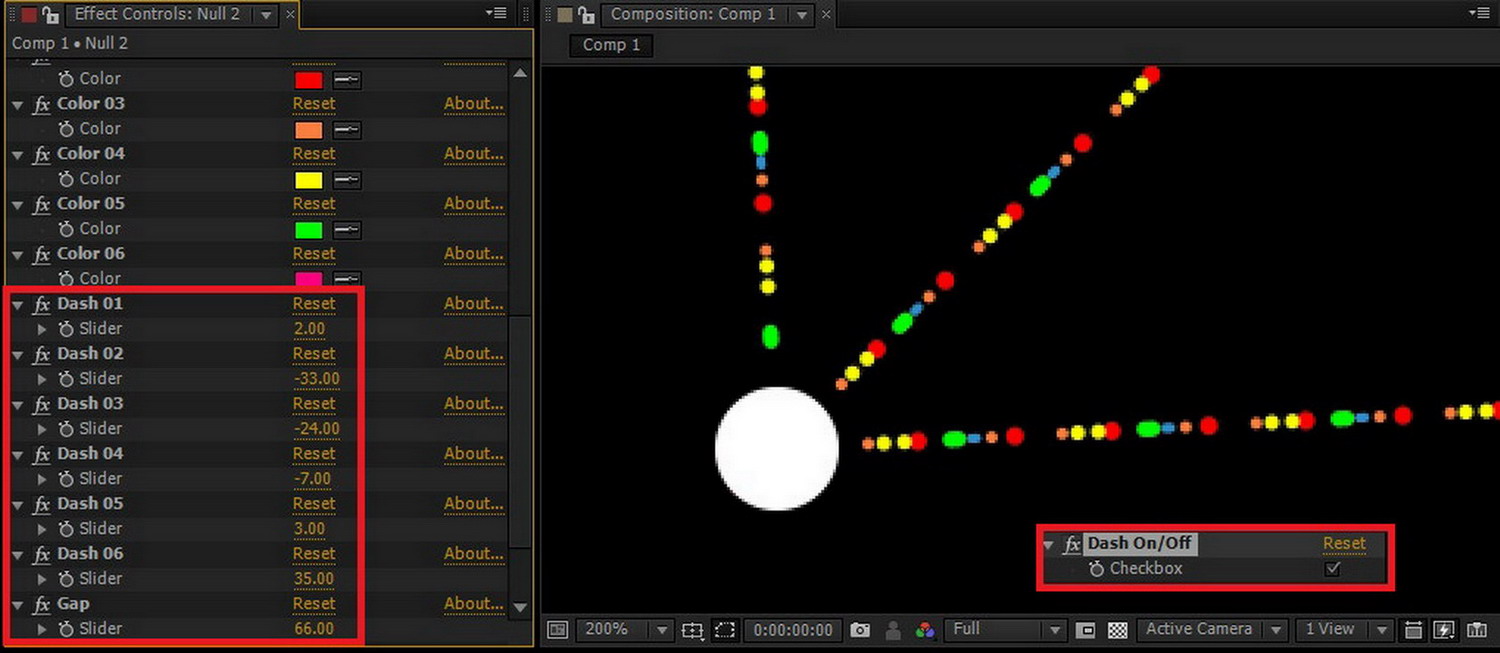This screenshot has height=653, width=1500.
Task: Open the Full resolution dropdown
Action: (1006, 630)
